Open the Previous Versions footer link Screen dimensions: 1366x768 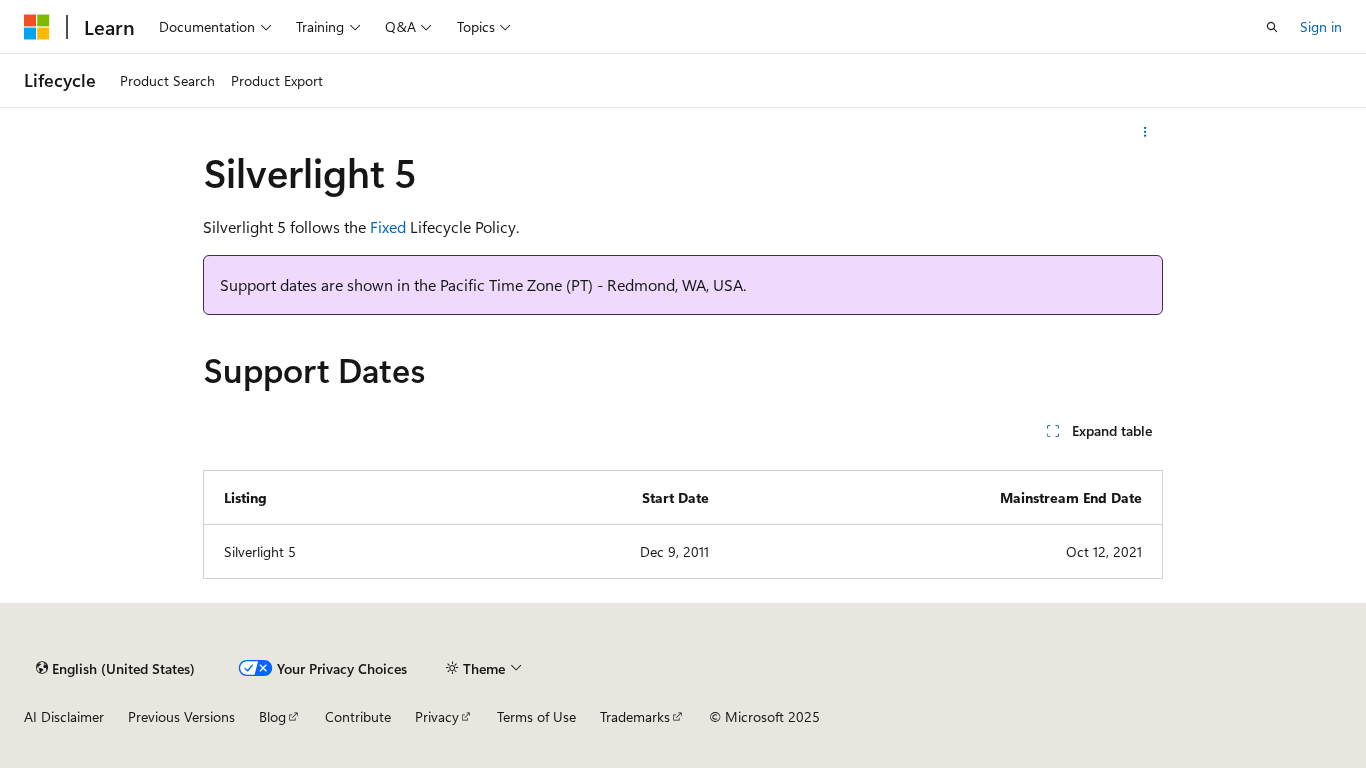click(x=181, y=717)
